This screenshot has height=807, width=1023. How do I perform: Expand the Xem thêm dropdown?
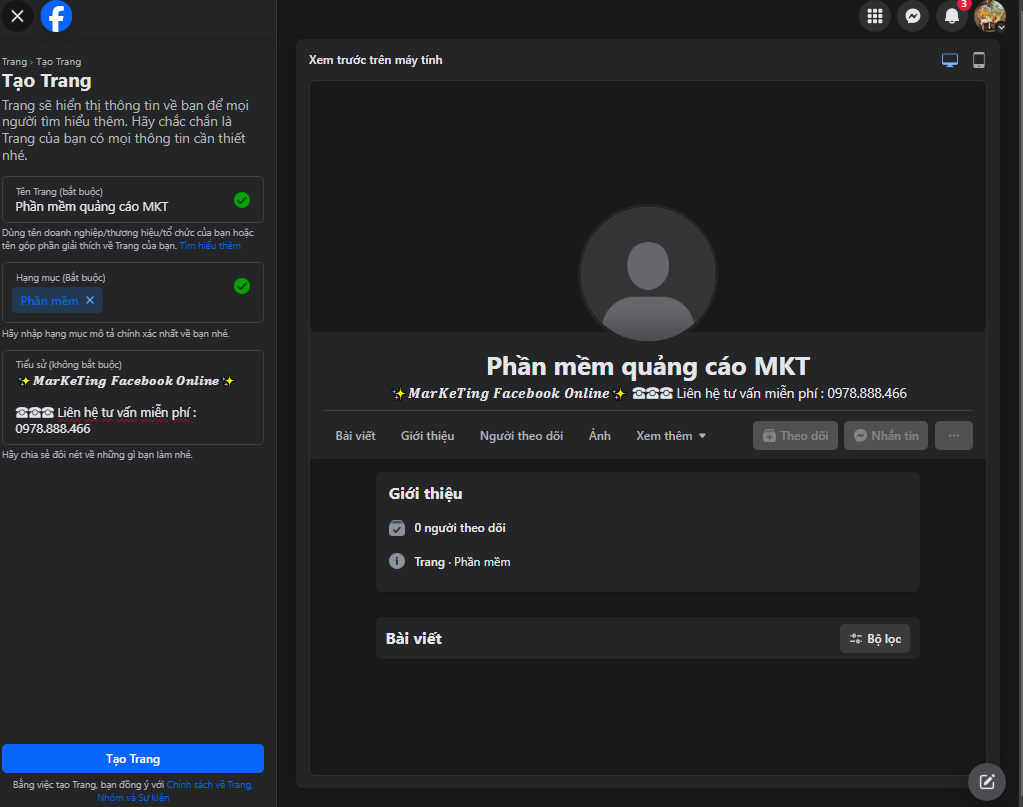pos(671,436)
